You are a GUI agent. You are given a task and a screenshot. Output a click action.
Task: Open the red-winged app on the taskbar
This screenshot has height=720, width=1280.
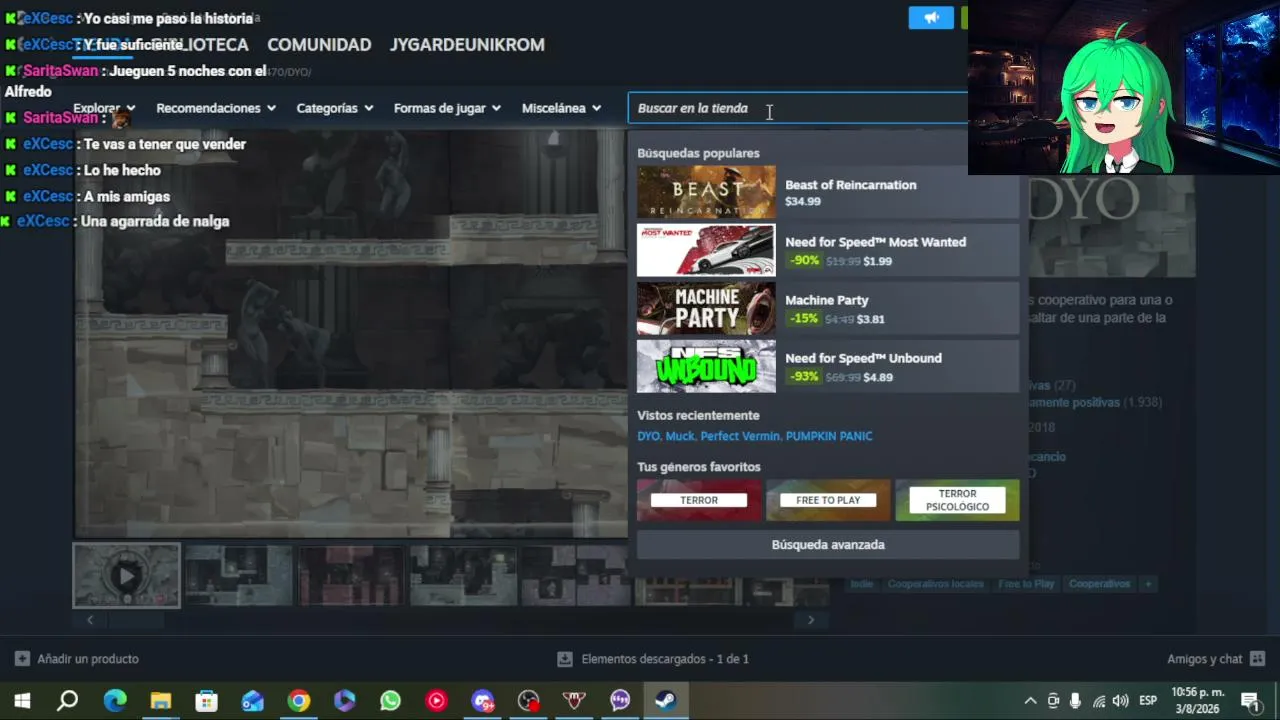tap(575, 701)
